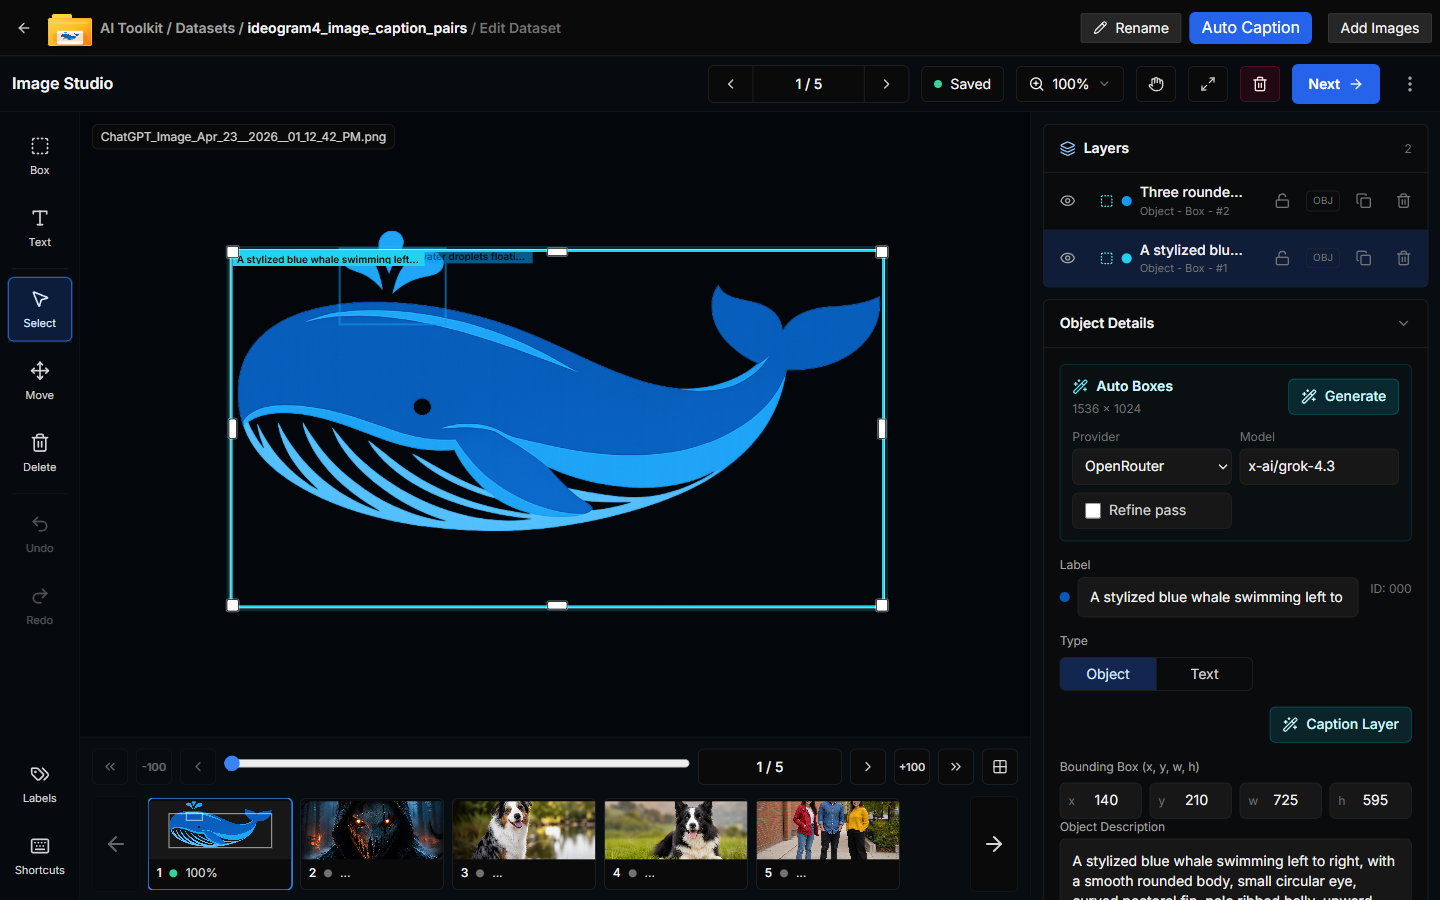
Task: Generate auto boxes
Action: click(x=1343, y=397)
